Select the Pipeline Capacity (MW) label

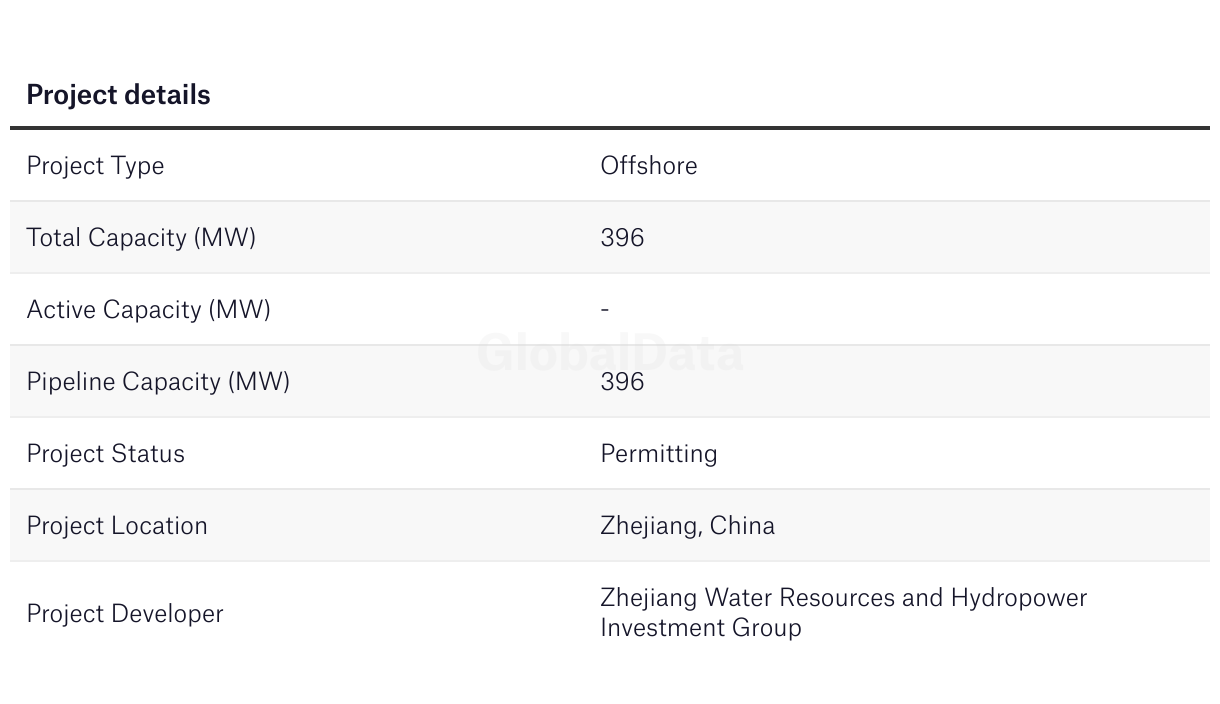click(158, 381)
